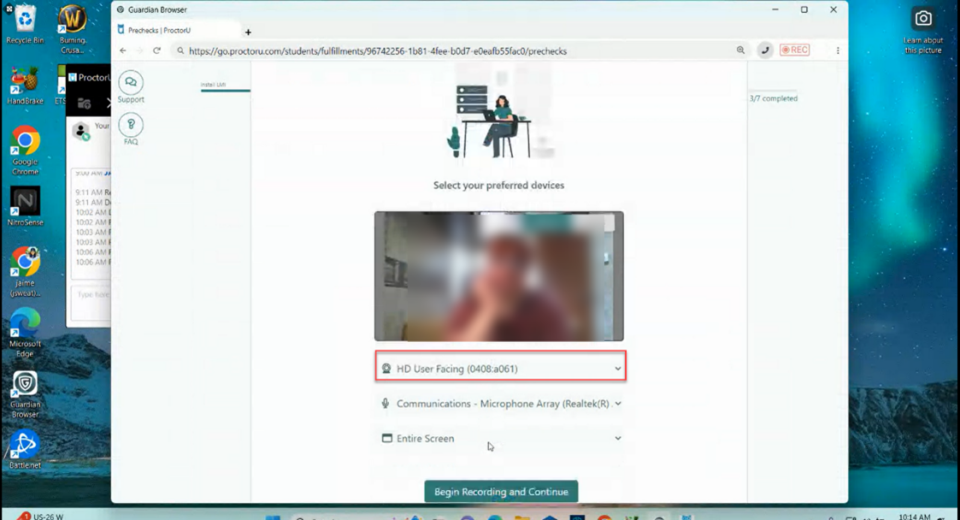
Task: Reload the page with refresh icon
Action: [x=157, y=50]
